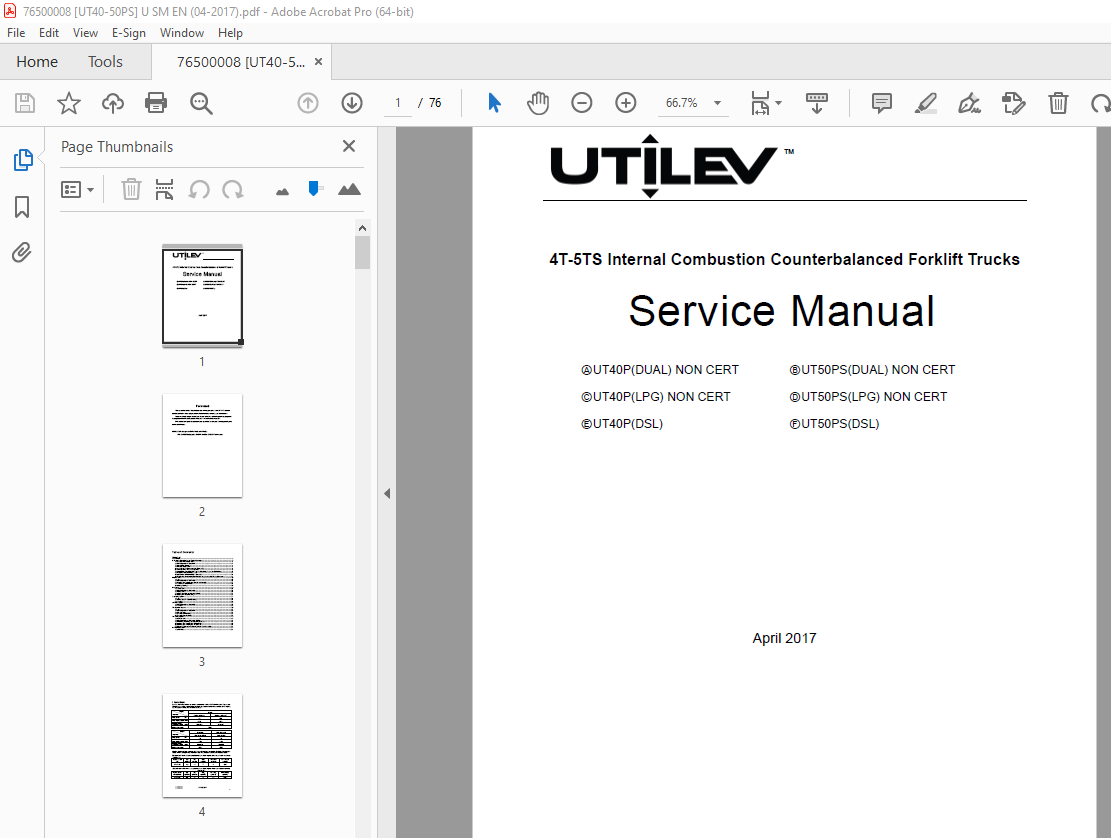1111x838 pixels.
Task: Open the Attachments paperclip panel
Action: (22, 253)
